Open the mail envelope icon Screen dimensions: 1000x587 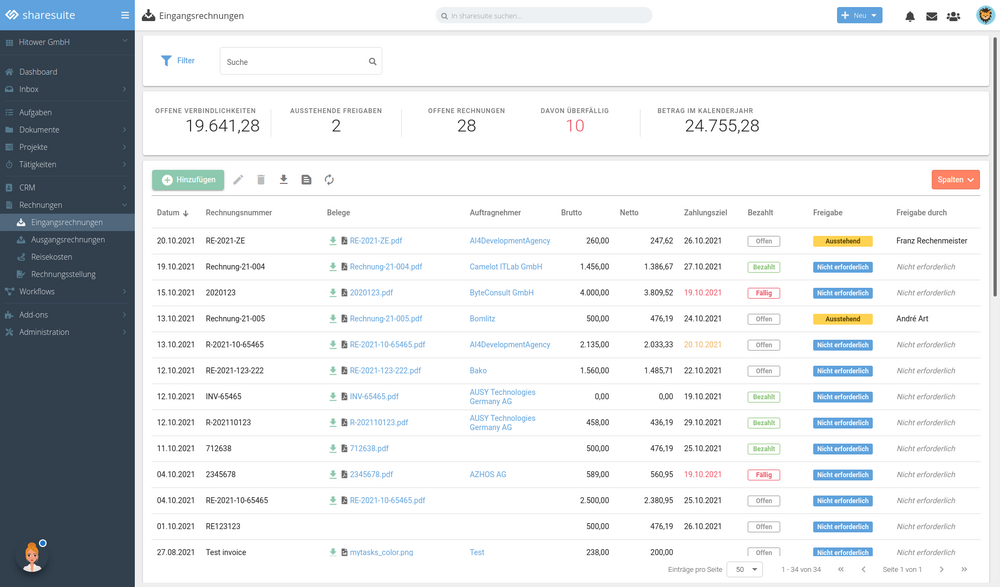pyautogui.click(x=931, y=16)
